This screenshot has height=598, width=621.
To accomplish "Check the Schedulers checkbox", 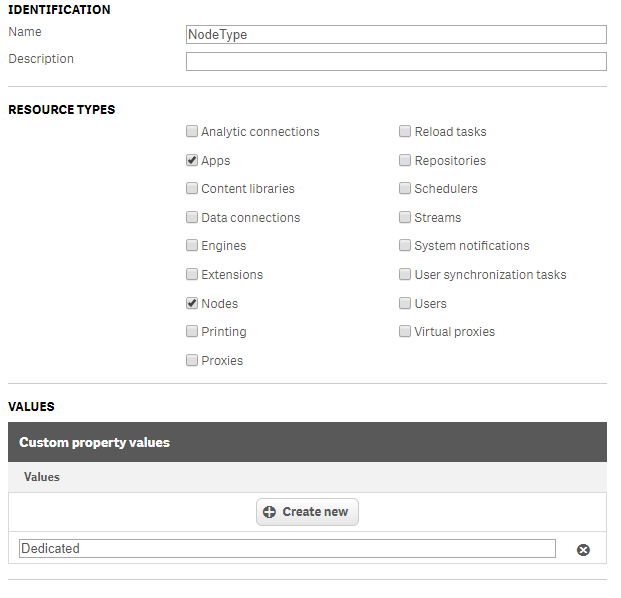I will (x=405, y=188).
